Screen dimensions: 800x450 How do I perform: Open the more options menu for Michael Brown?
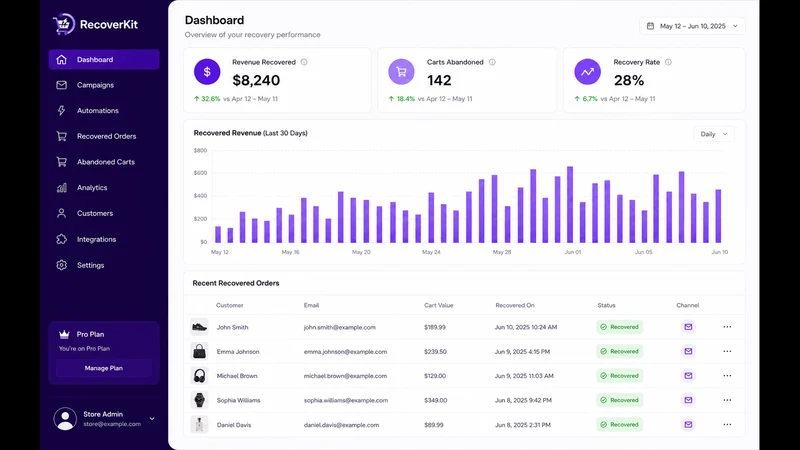pos(727,376)
